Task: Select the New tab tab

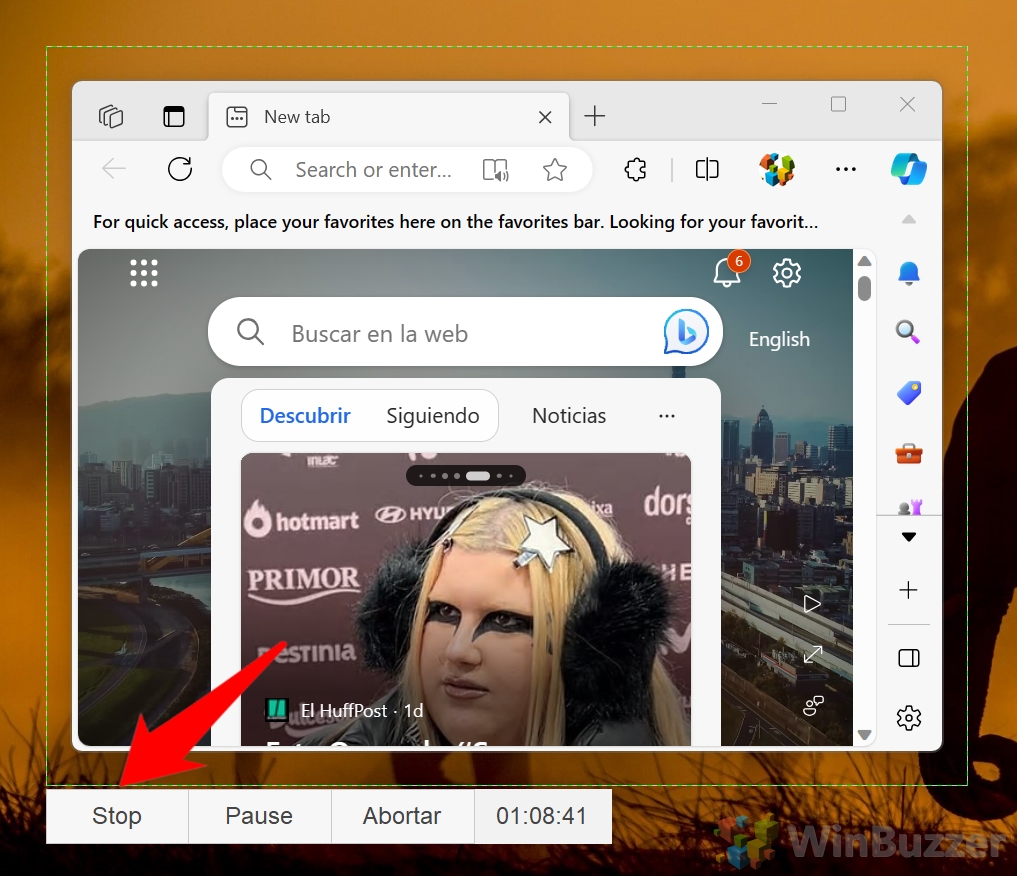Action: pyautogui.click(x=389, y=117)
